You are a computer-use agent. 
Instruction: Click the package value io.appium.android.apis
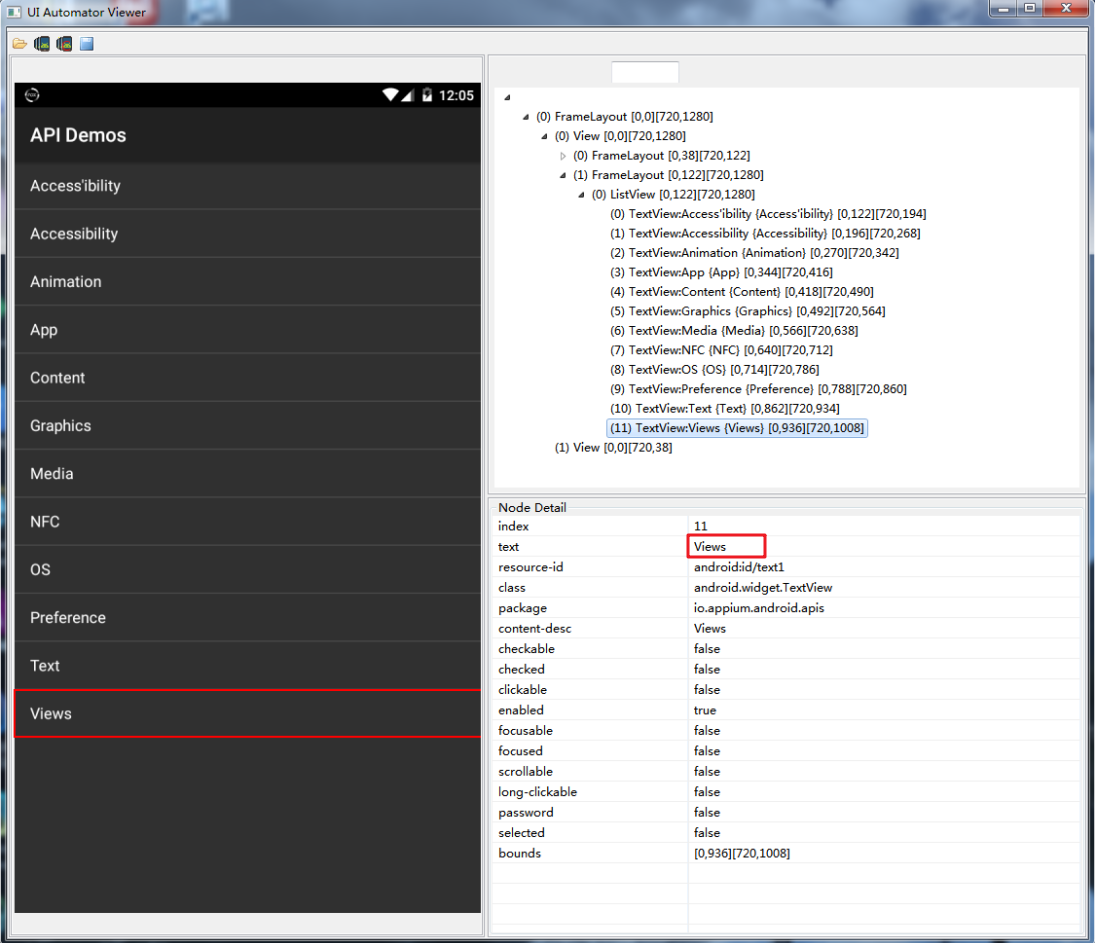click(x=758, y=608)
